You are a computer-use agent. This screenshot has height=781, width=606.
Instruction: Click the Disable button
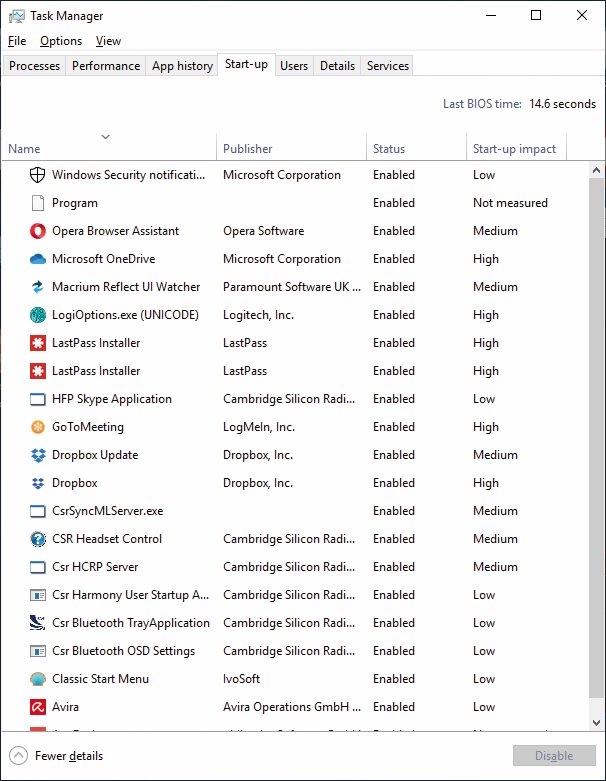554,756
